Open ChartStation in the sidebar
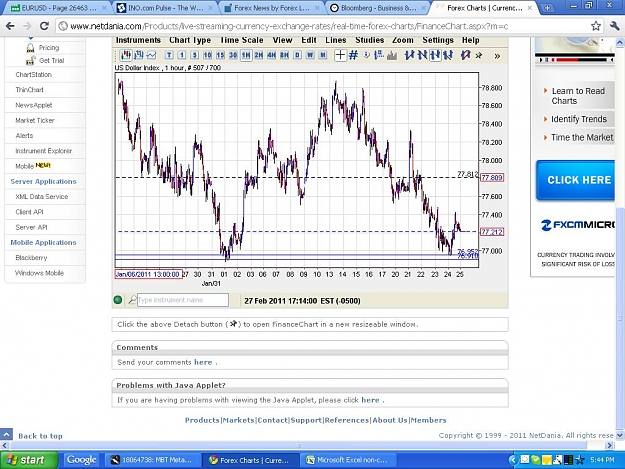 click(x=33, y=75)
